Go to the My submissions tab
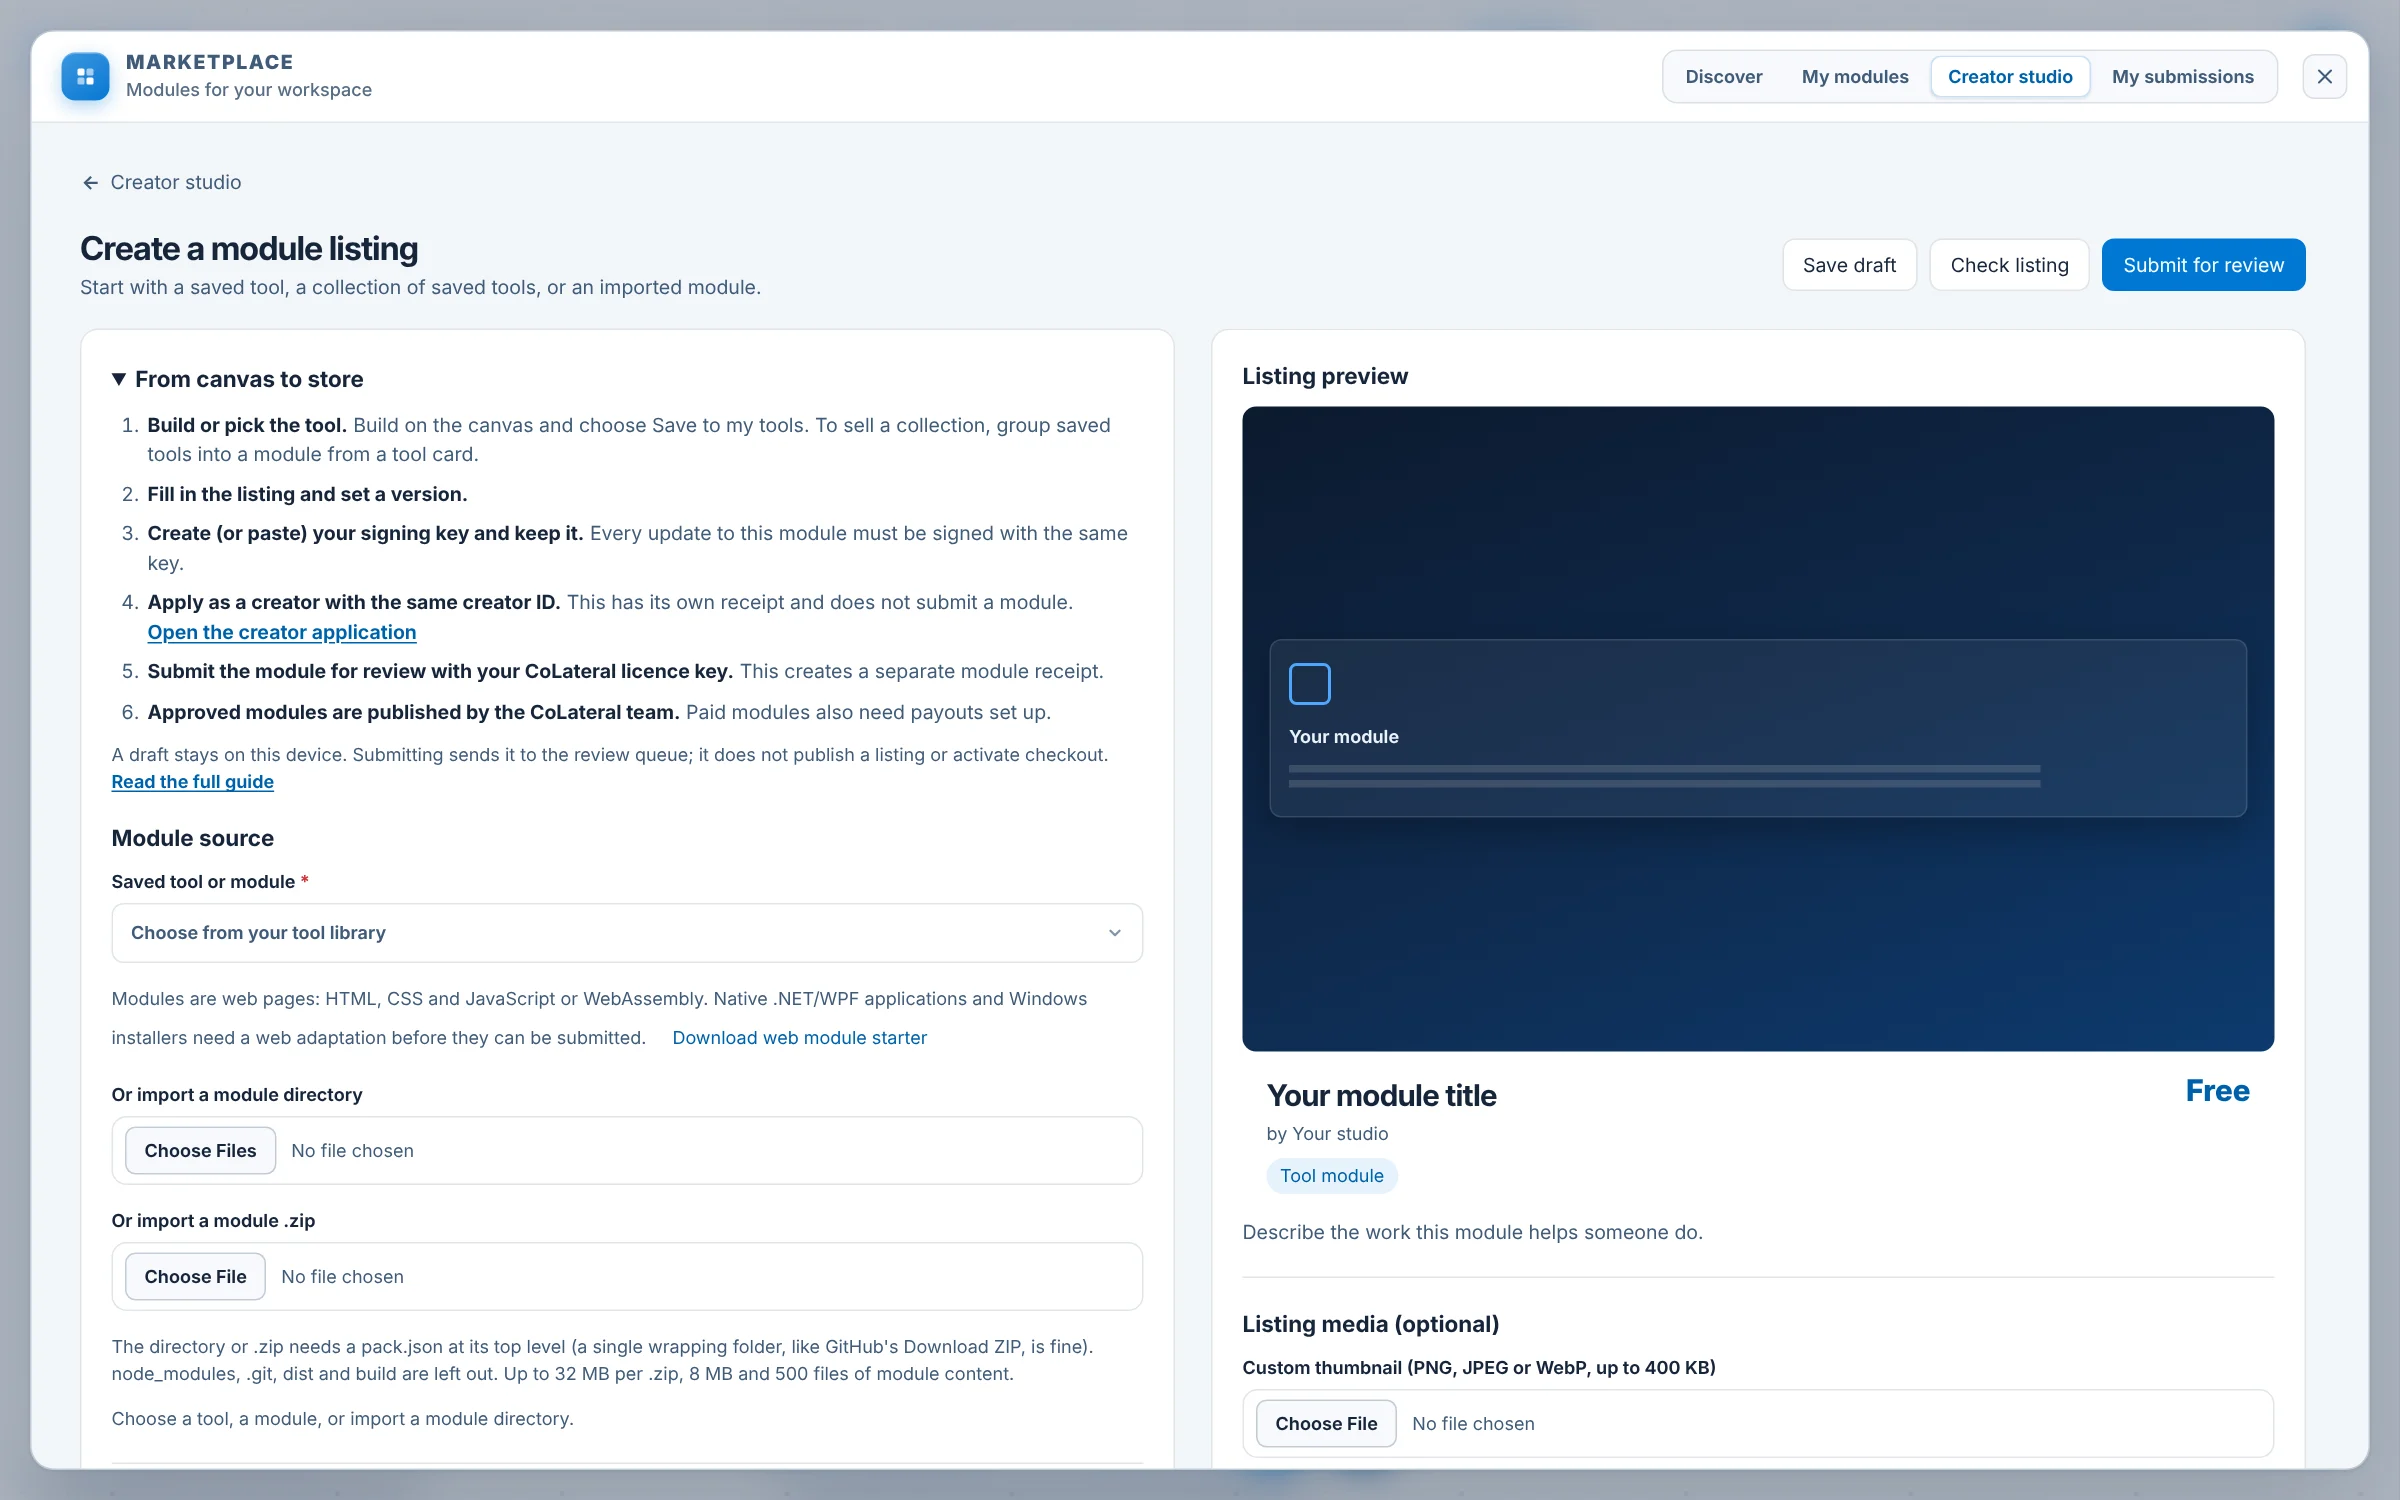The width and height of the screenshot is (2400, 1500). [2183, 76]
